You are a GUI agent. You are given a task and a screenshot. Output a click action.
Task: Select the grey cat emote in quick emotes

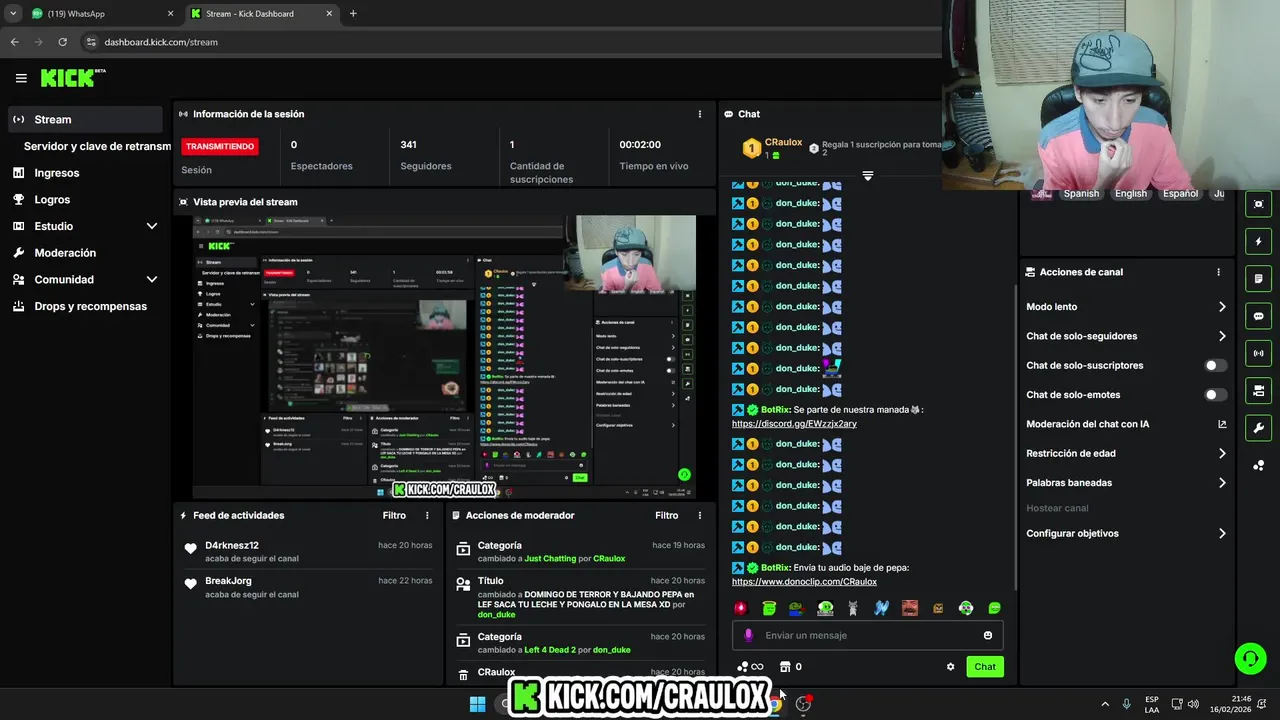coord(853,608)
